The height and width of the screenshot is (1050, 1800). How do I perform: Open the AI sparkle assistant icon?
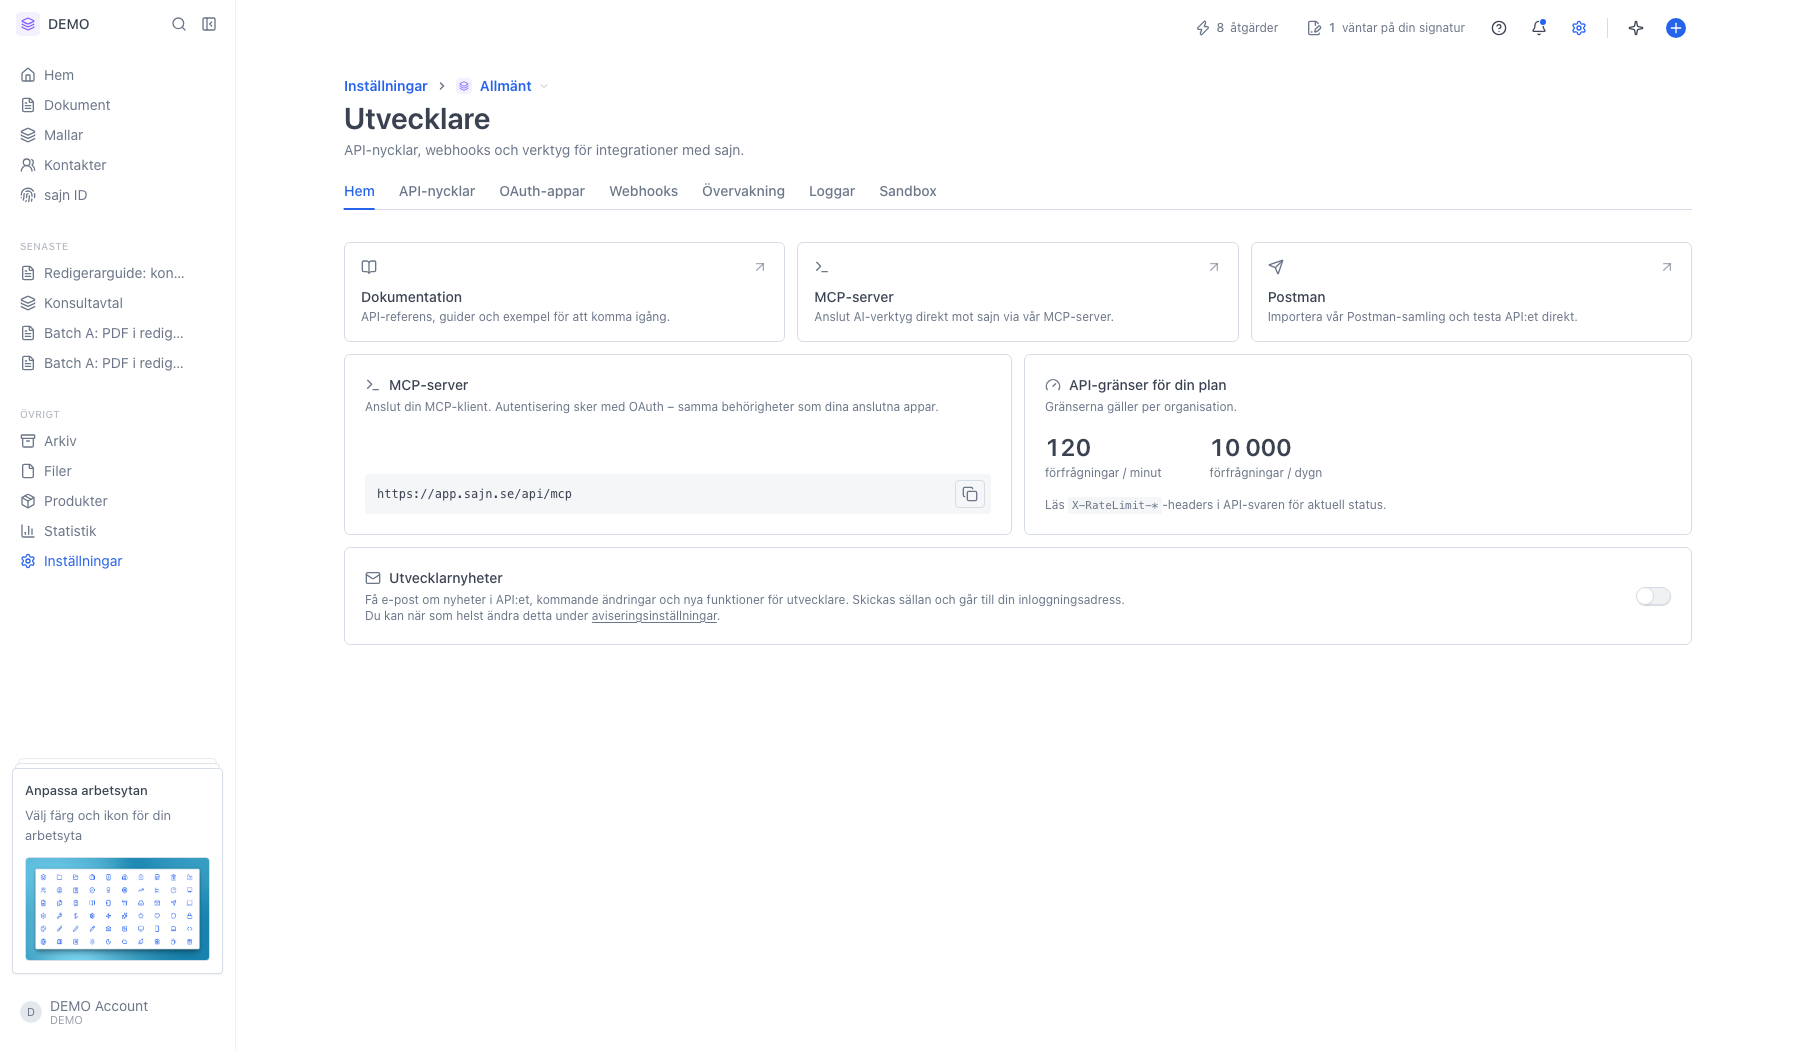coord(1636,28)
